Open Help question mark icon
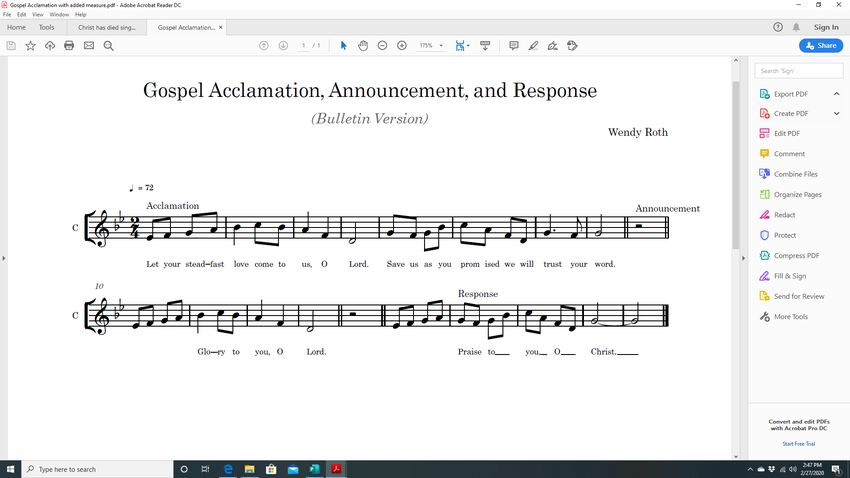The height and width of the screenshot is (478, 850). pyautogui.click(x=778, y=27)
